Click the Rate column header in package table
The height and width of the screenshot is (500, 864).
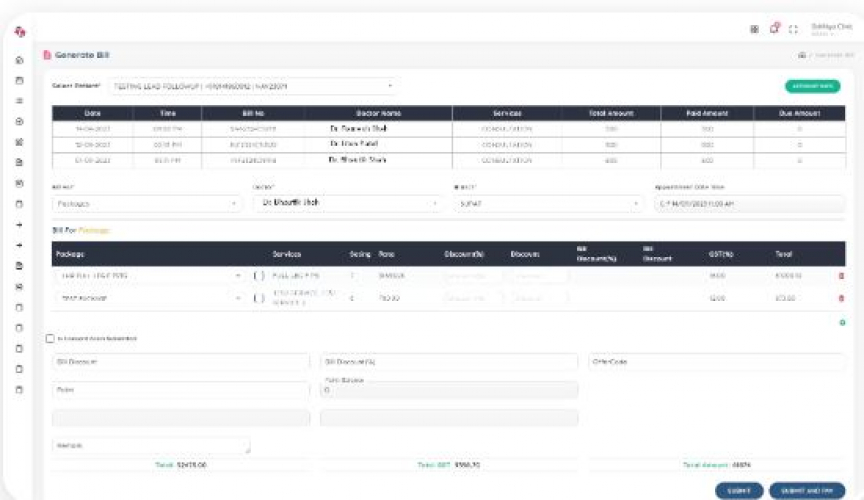tap(386, 254)
